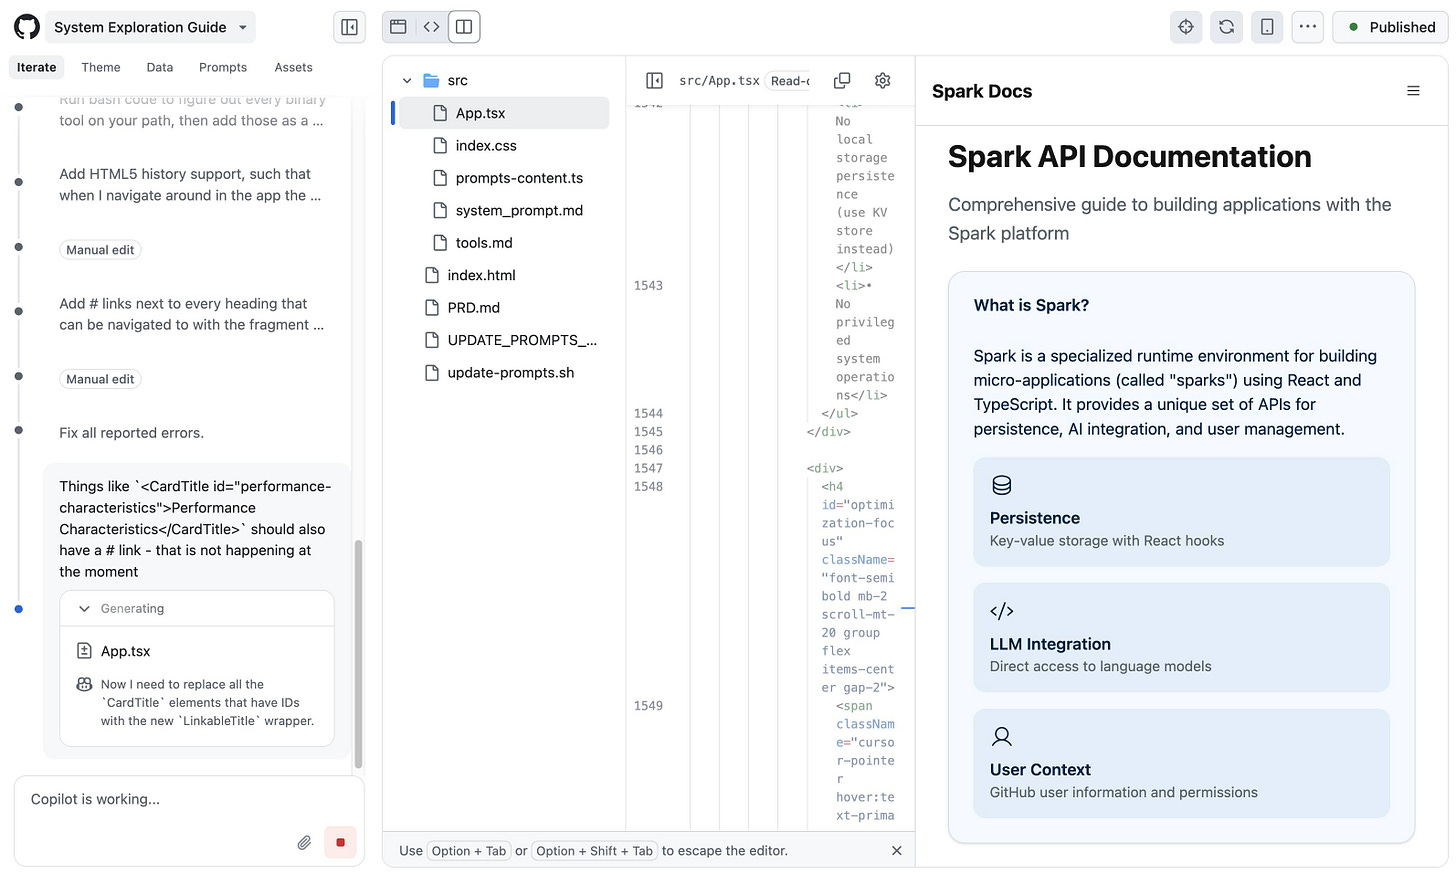
Task: Collapse the chat sidebar using the panel icon
Action: pyautogui.click(x=349, y=26)
